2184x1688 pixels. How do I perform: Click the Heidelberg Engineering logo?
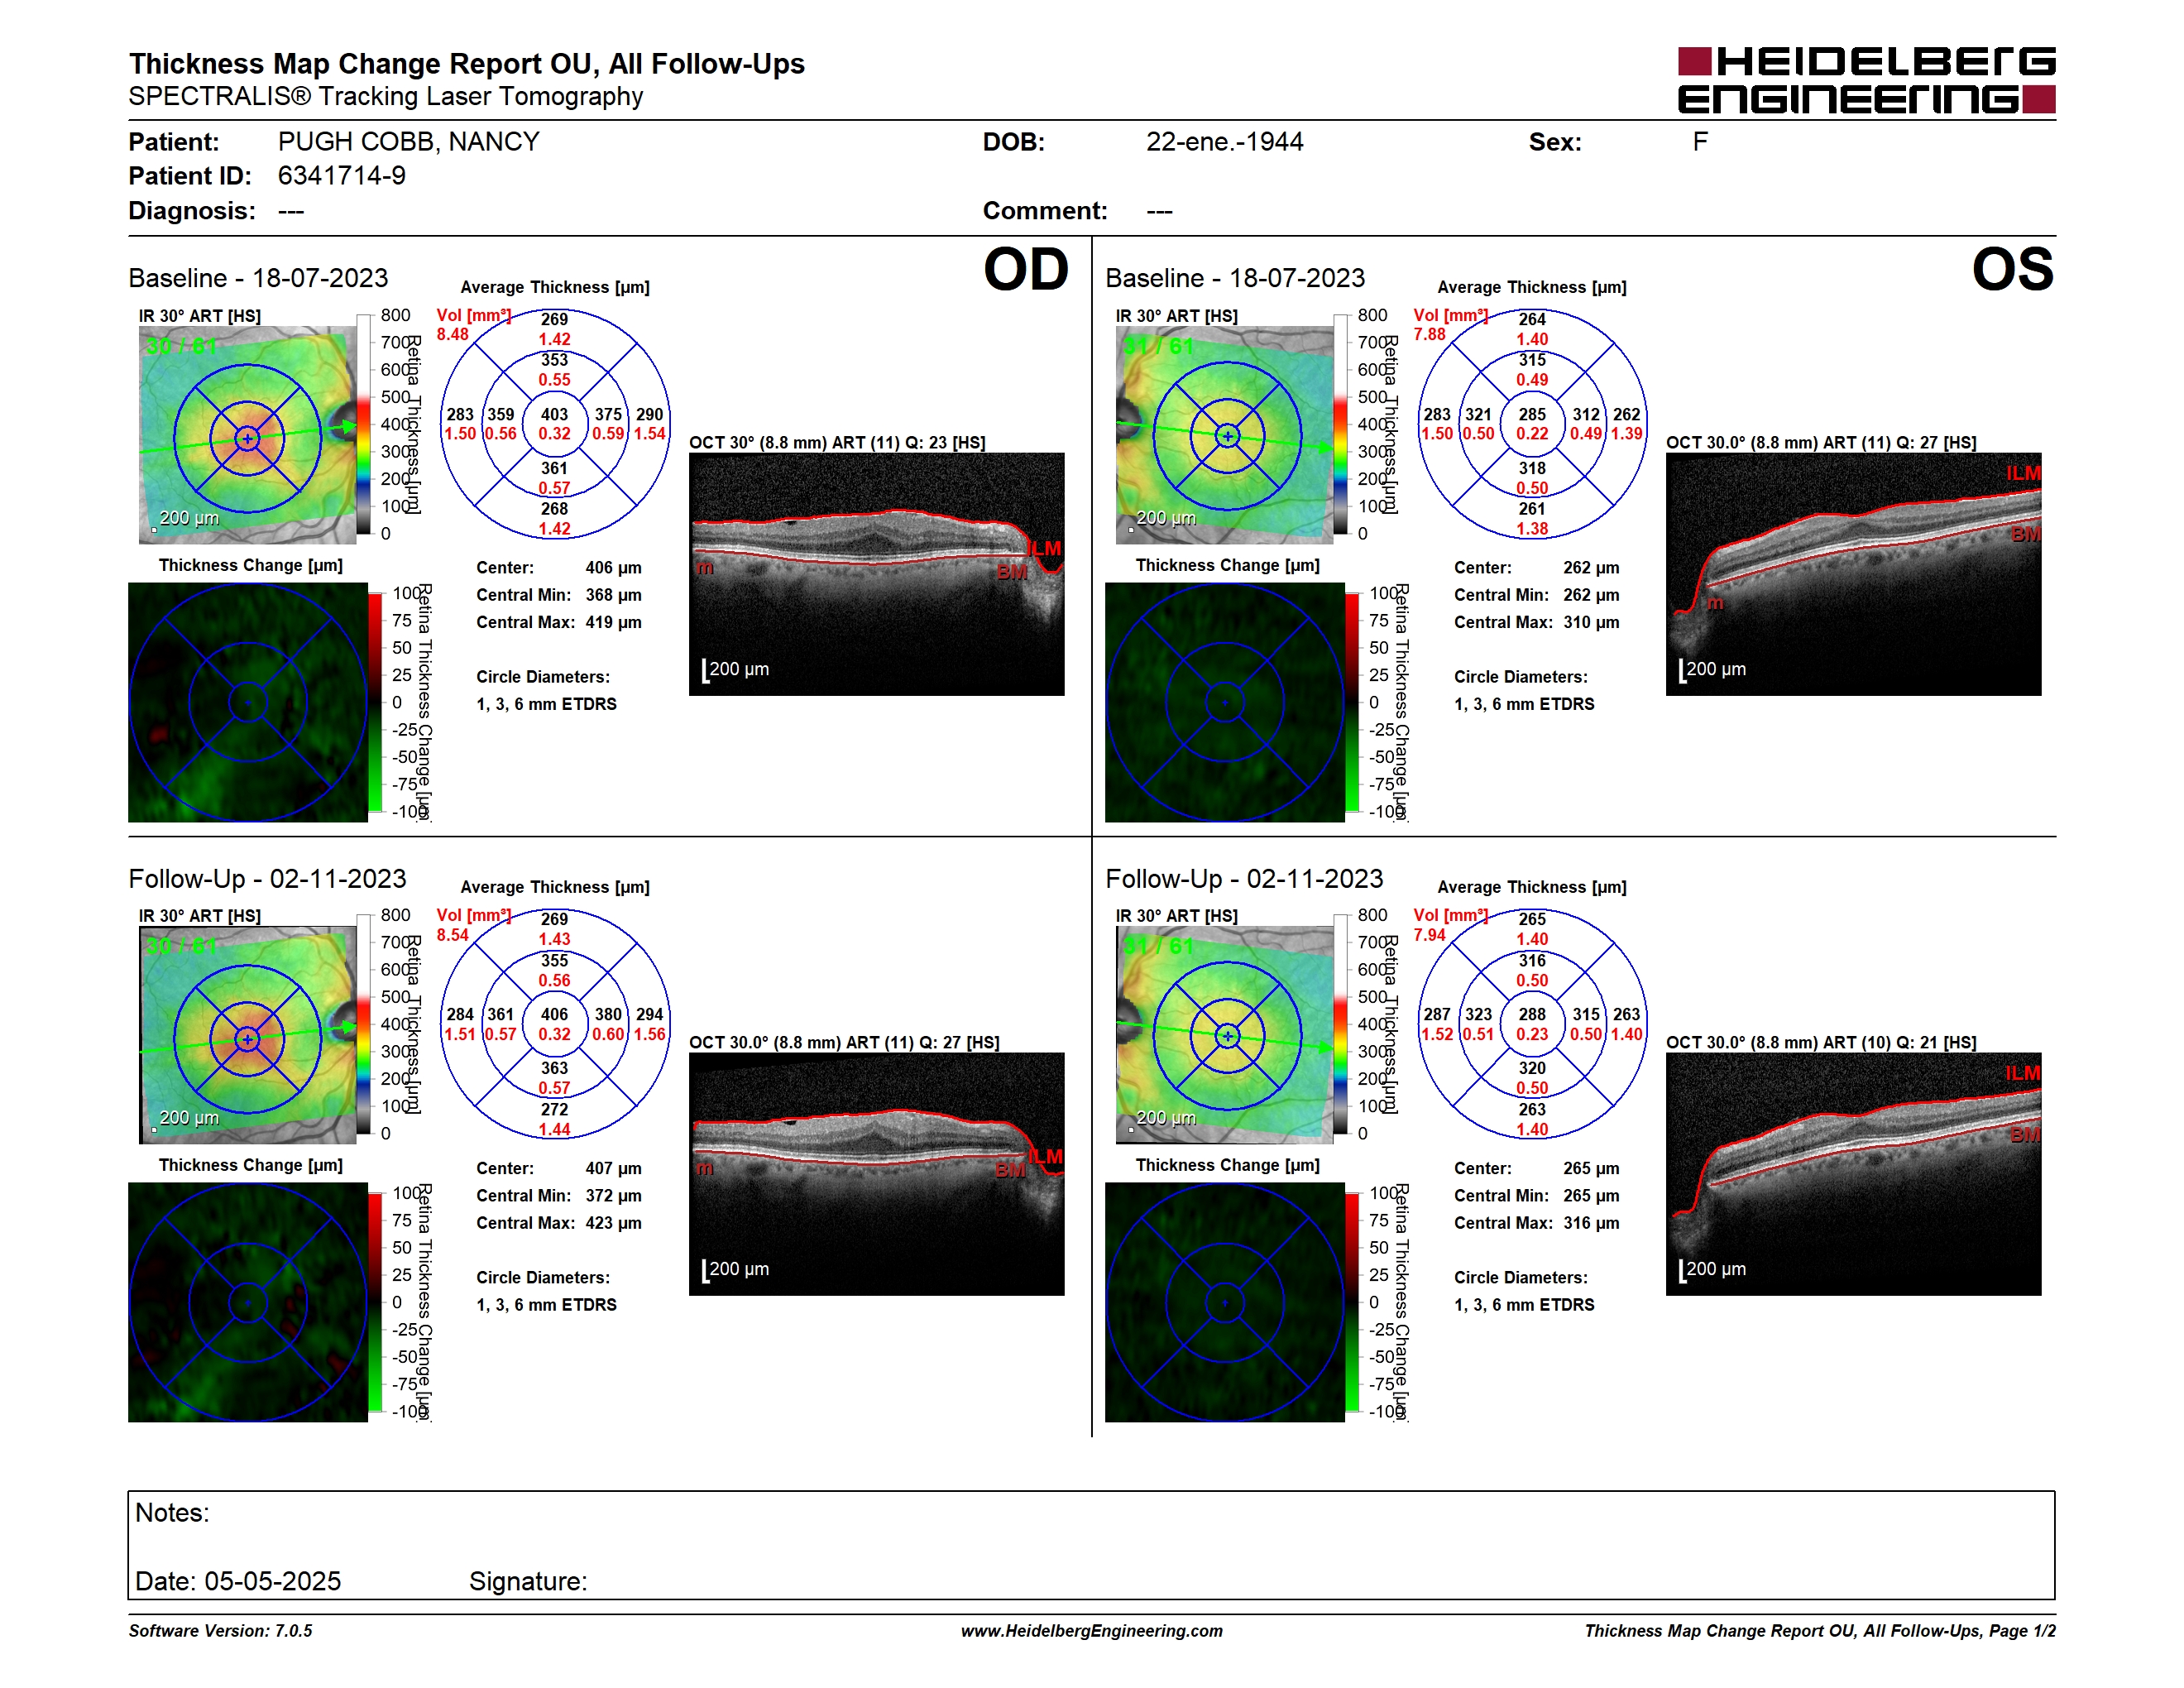1866,80
